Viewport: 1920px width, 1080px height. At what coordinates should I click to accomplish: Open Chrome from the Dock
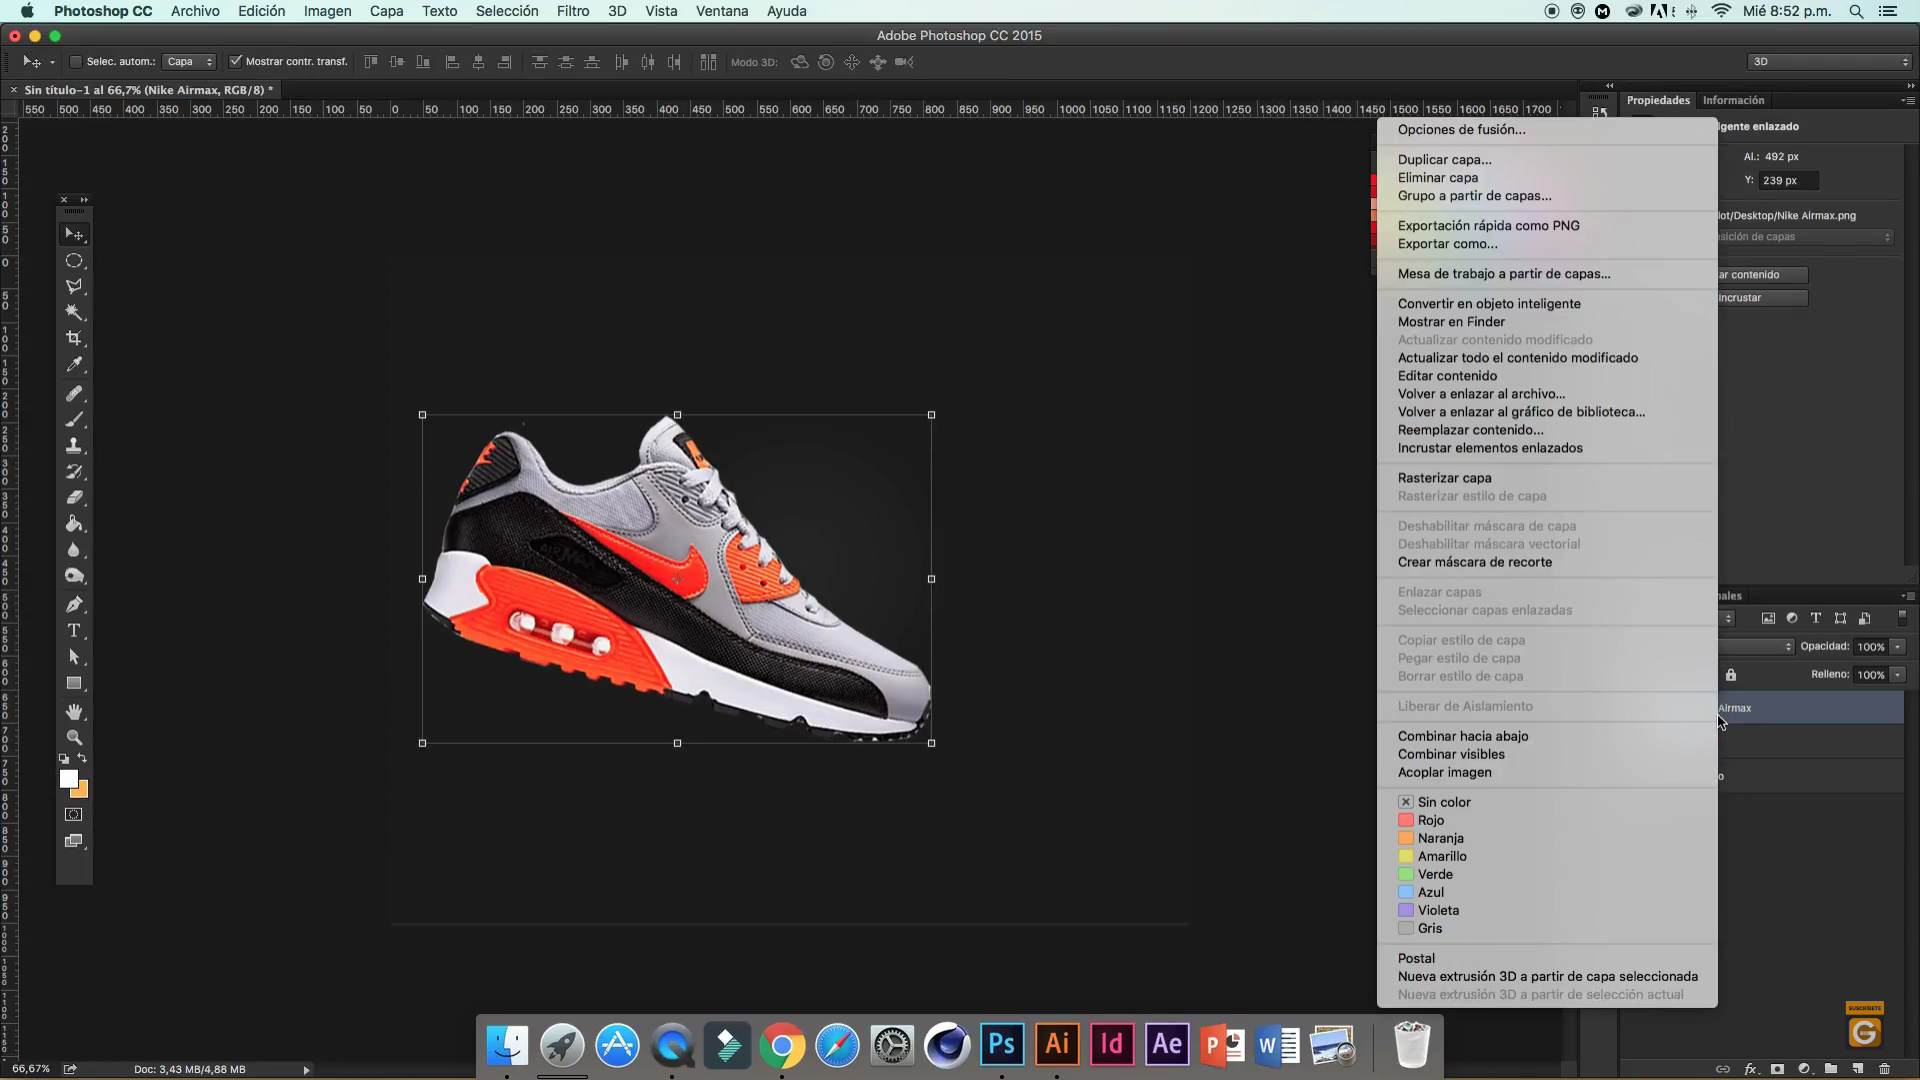coord(782,1044)
